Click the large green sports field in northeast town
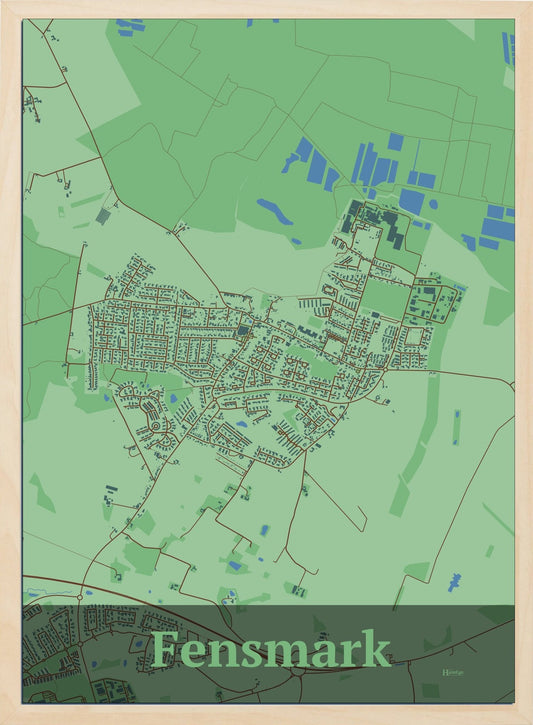533x725 pixels. click(x=385, y=298)
